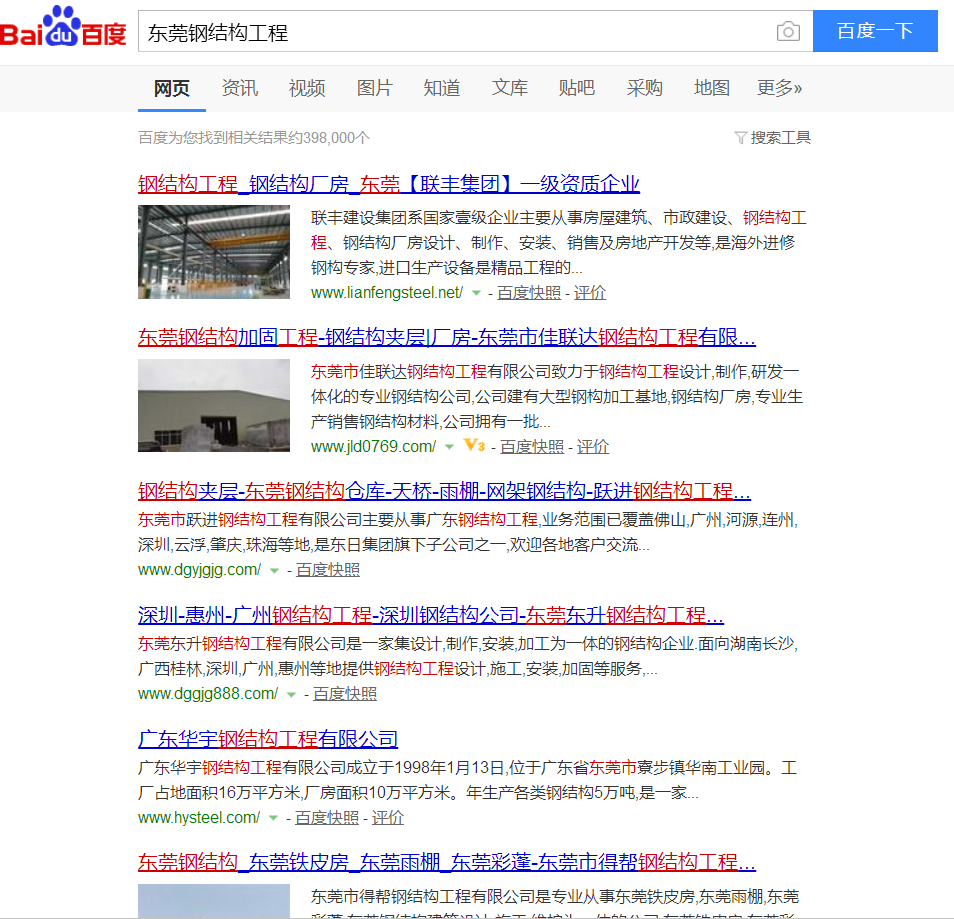The width and height of the screenshot is (954, 919).
Task: Click 评价 for hysteel.com result
Action: coord(388,818)
